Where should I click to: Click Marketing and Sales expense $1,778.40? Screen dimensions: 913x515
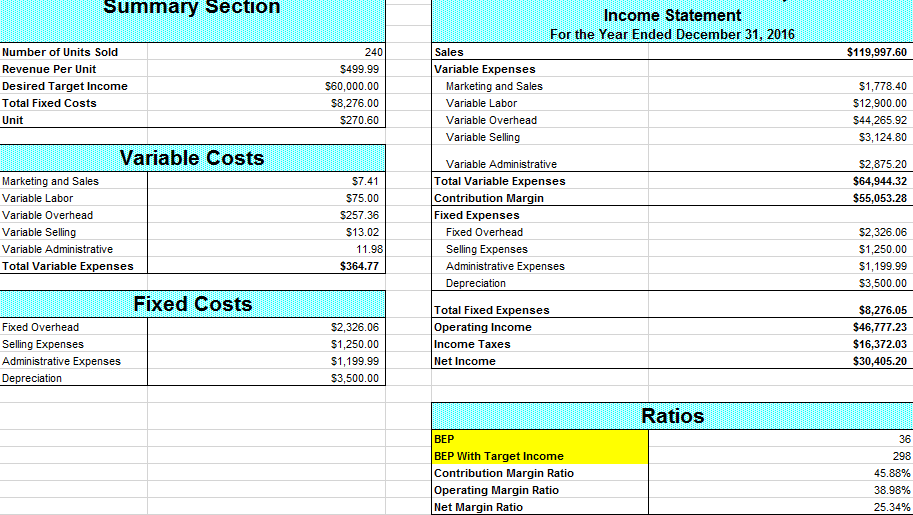883,86
